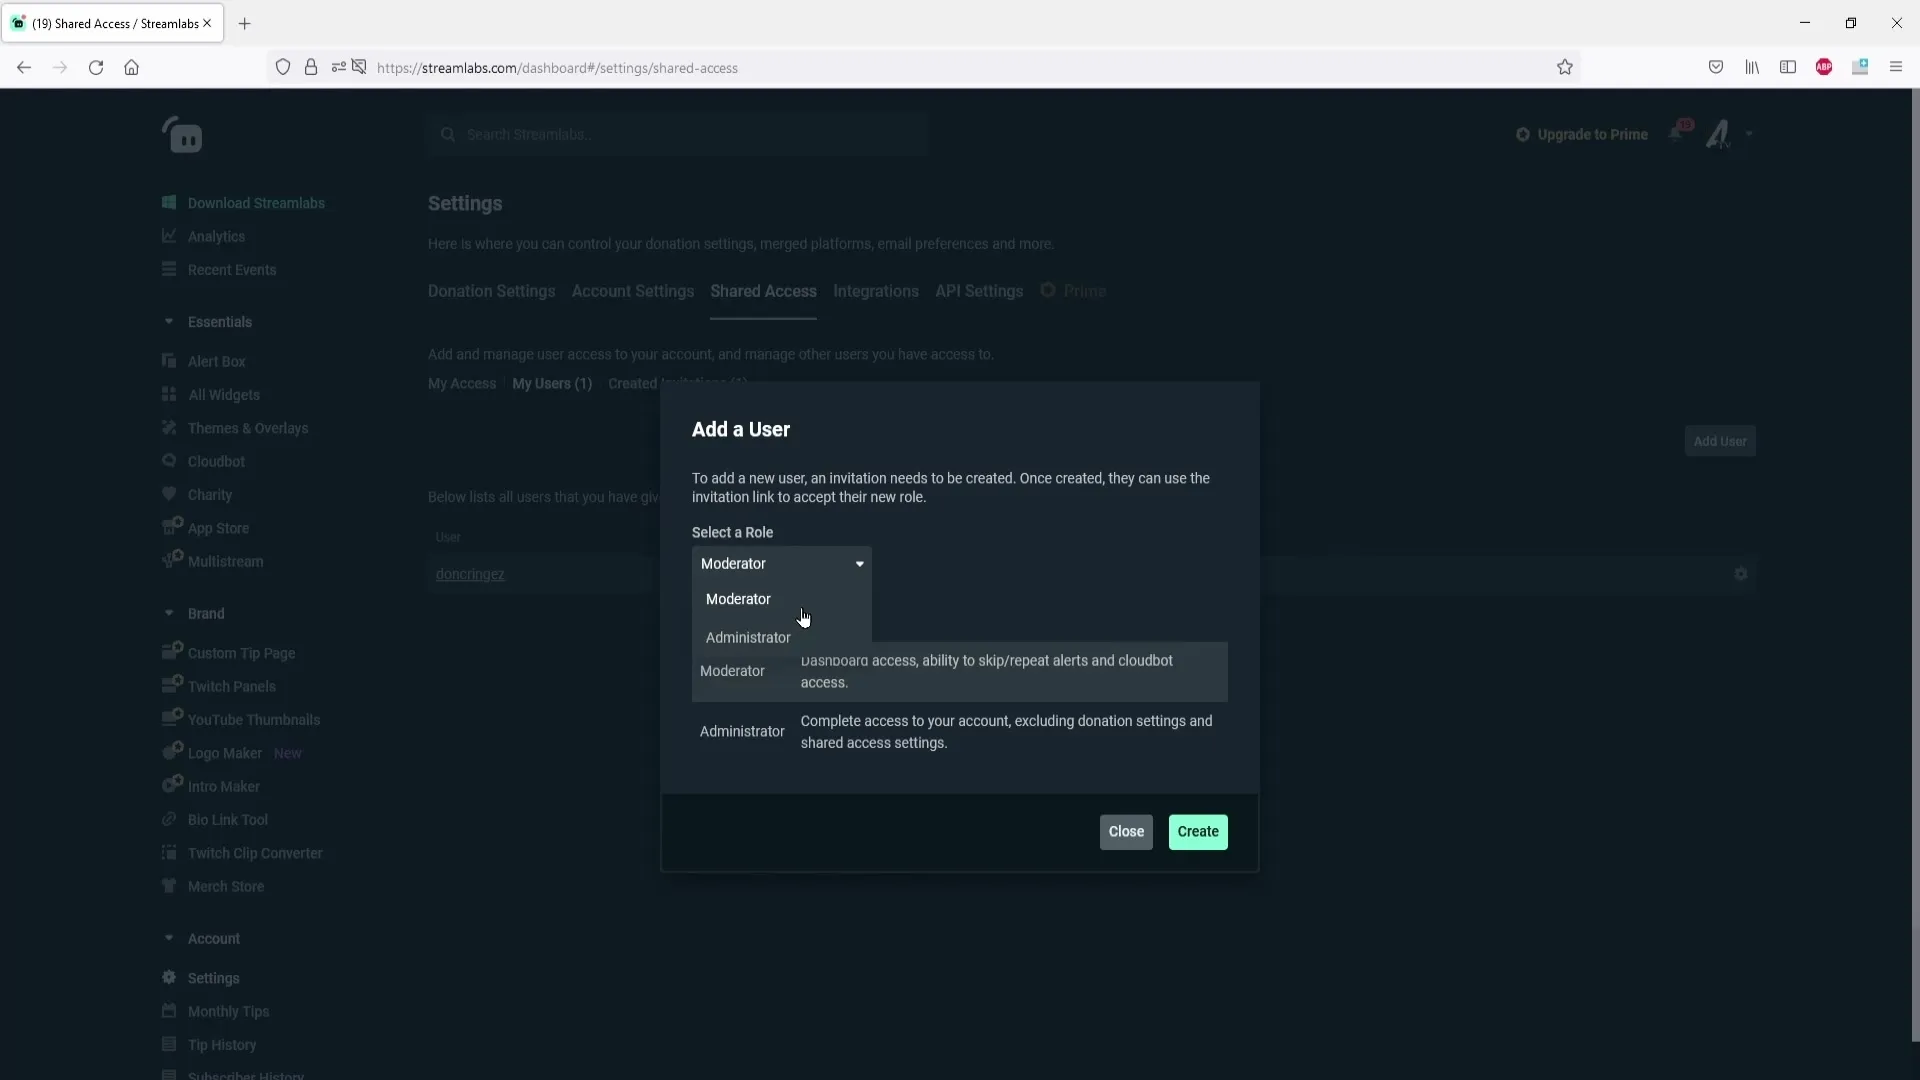Click Upgrade to Prime
The image size is (1920, 1080).
pos(1582,135)
